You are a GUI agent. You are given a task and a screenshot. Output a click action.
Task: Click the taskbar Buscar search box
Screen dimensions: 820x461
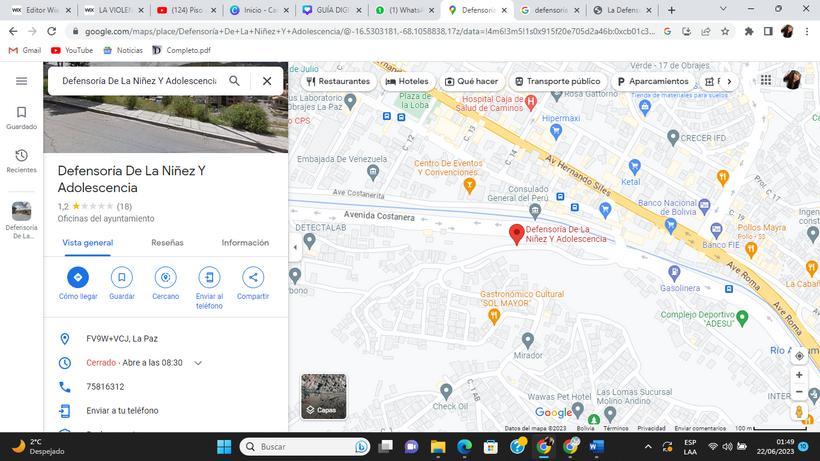coord(305,447)
